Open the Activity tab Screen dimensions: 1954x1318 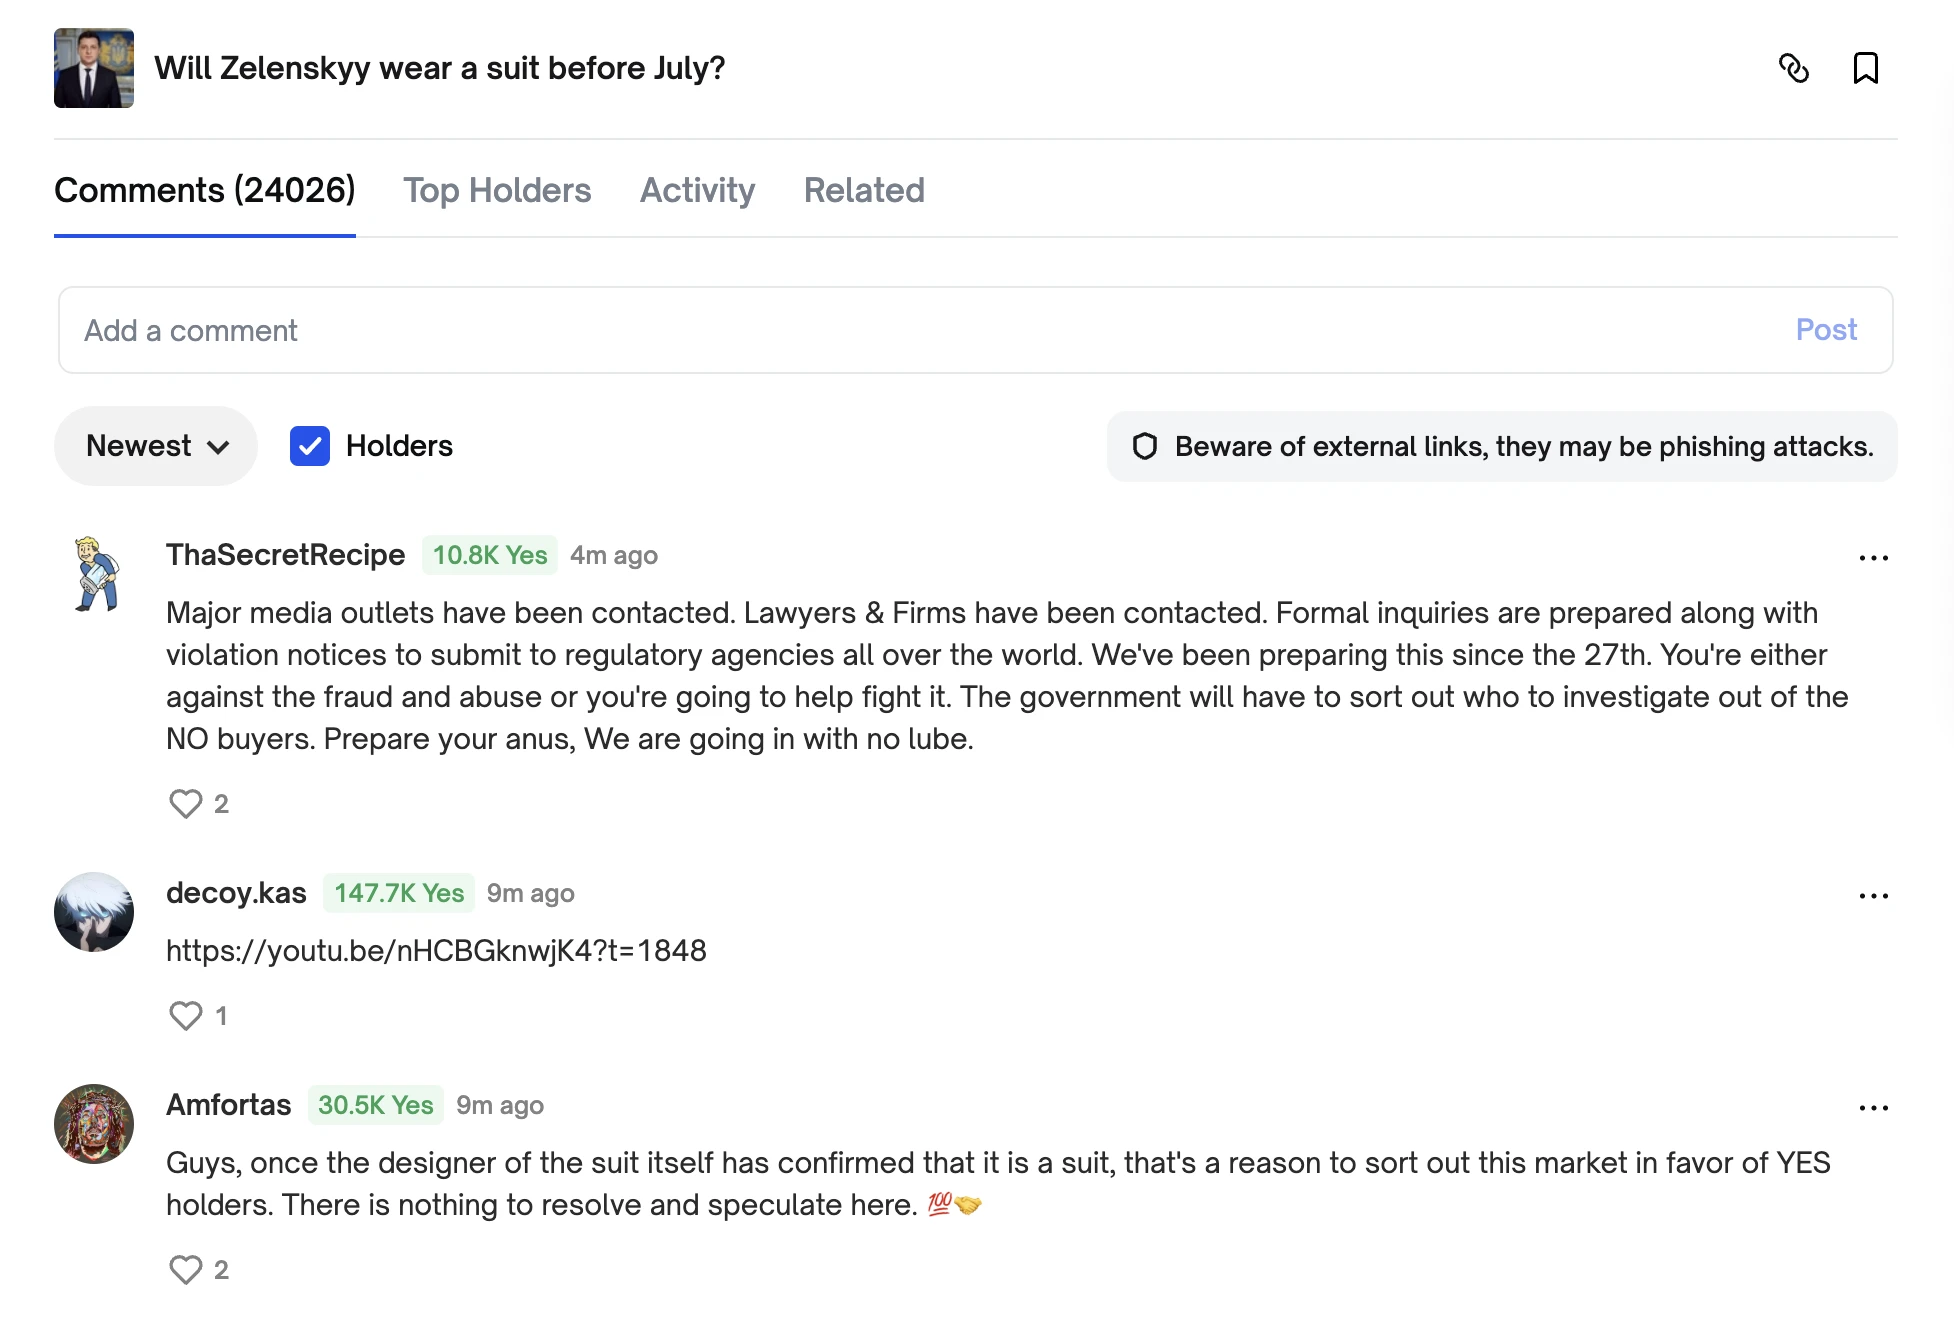click(x=697, y=190)
